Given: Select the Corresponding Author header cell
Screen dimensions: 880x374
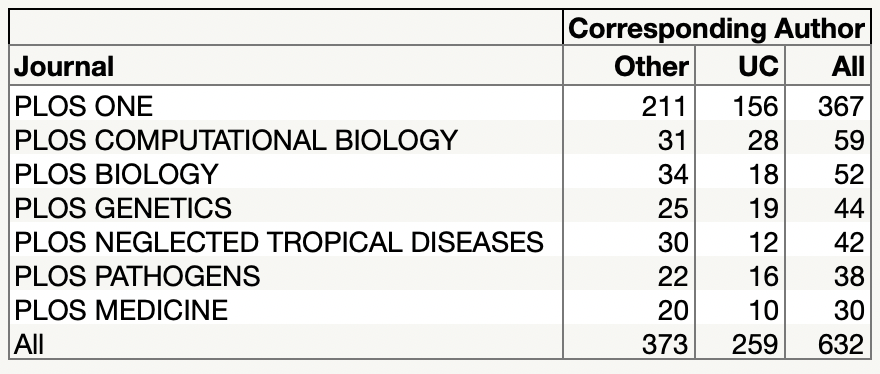Looking at the screenshot, I should [717, 28].
